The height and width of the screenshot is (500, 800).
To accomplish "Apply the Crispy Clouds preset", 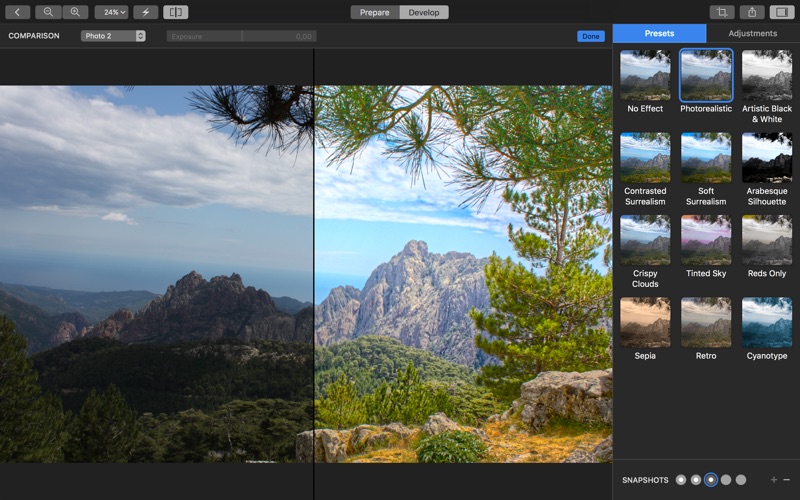I will [645, 240].
